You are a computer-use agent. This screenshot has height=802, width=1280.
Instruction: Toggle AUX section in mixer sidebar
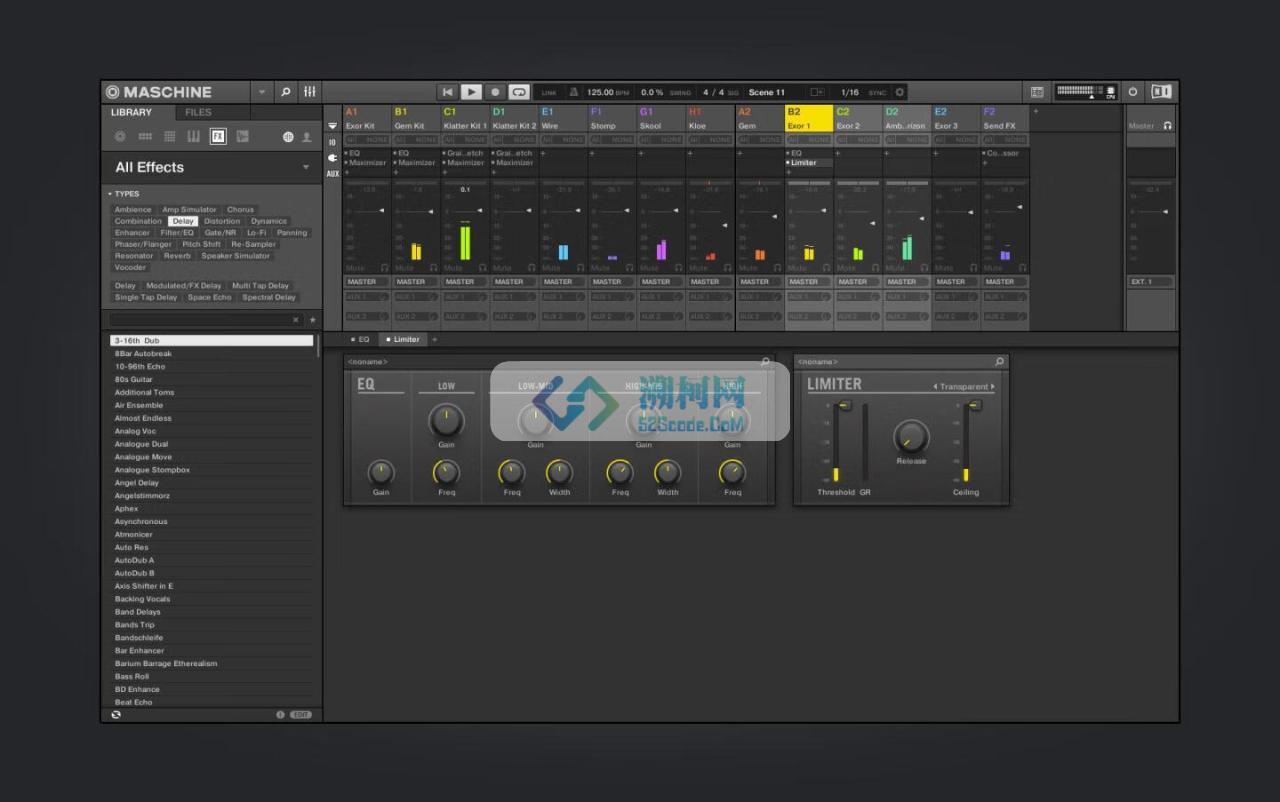(x=333, y=174)
